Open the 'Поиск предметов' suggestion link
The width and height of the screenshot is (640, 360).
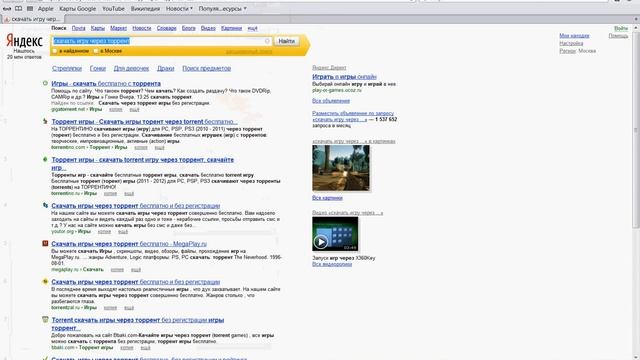pyautogui.click(x=207, y=68)
